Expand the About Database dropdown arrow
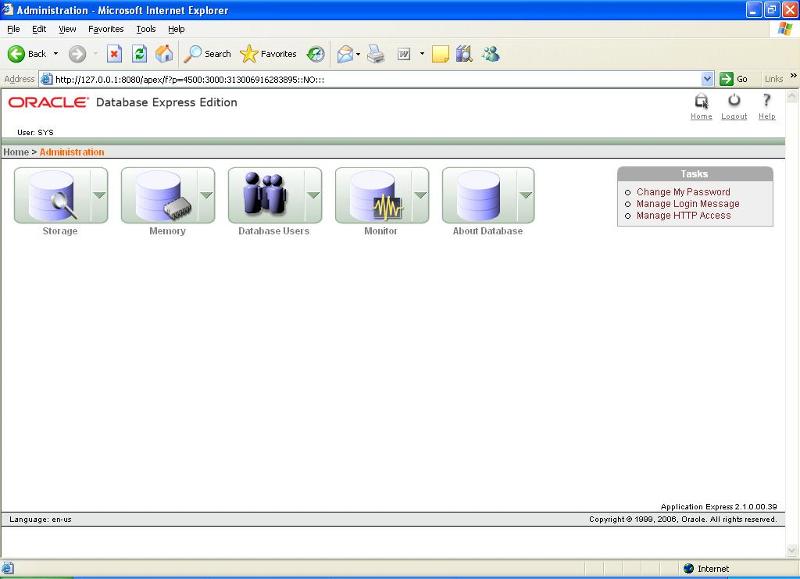Viewport: 800px width, 579px height. pyautogui.click(x=526, y=195)
